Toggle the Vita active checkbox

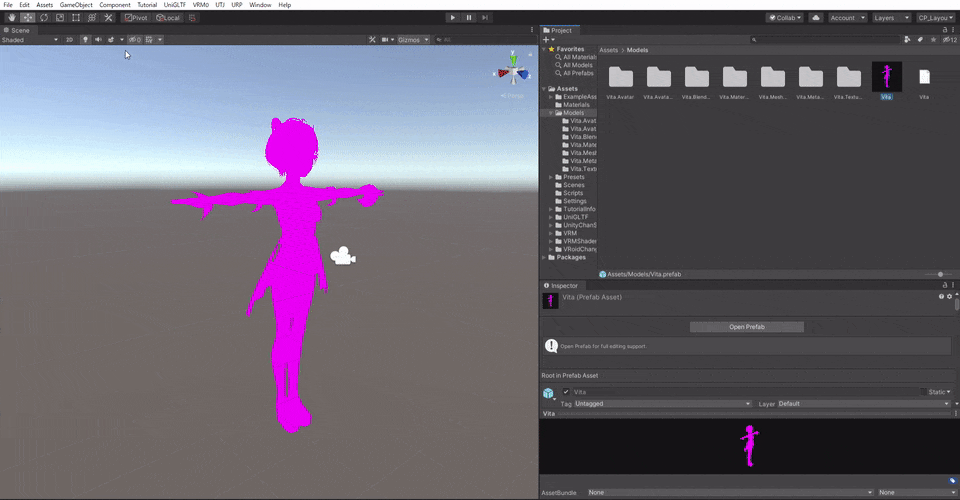point(566,392)
